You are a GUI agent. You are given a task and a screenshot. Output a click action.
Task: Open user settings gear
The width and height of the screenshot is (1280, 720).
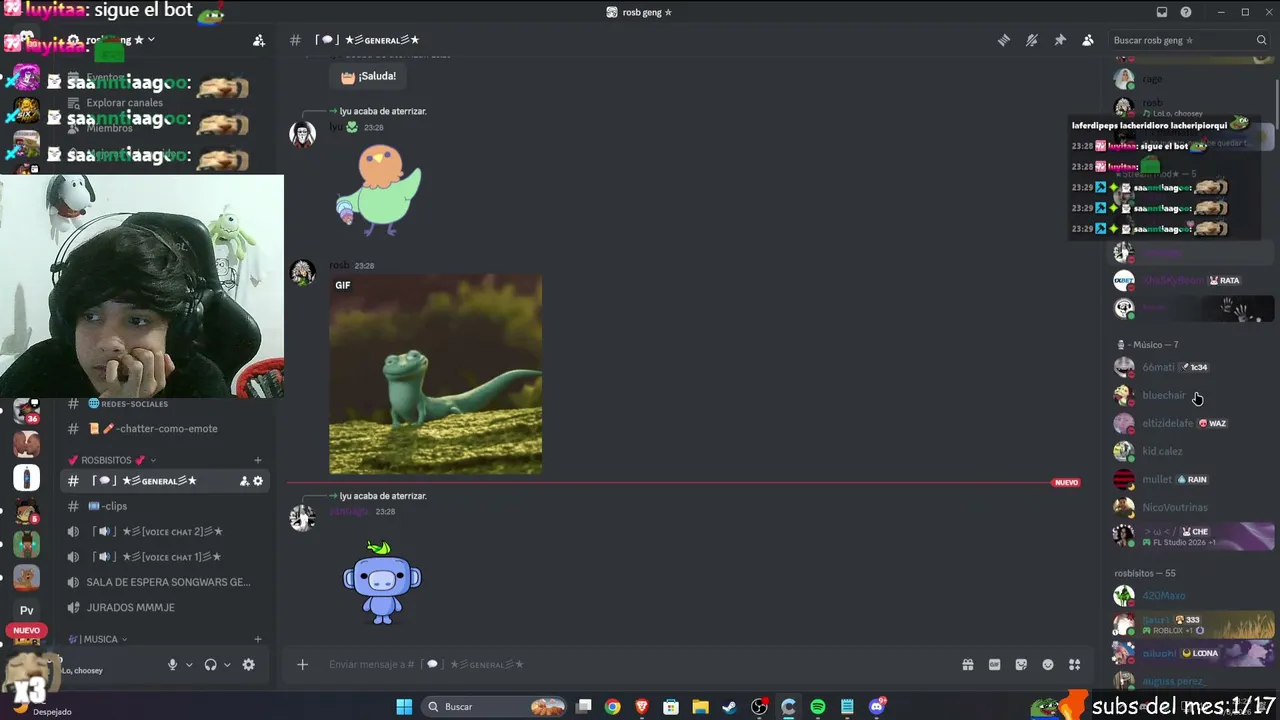point(249,664)
